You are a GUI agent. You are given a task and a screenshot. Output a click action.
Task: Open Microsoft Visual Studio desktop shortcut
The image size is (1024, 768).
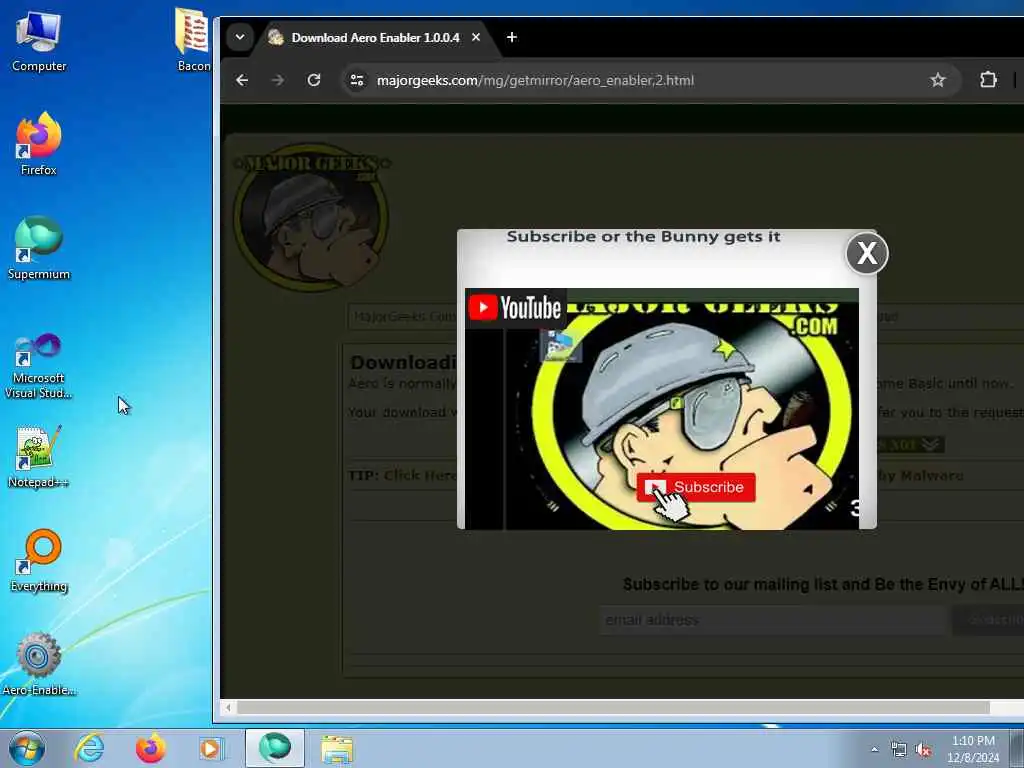pos(39,364)
